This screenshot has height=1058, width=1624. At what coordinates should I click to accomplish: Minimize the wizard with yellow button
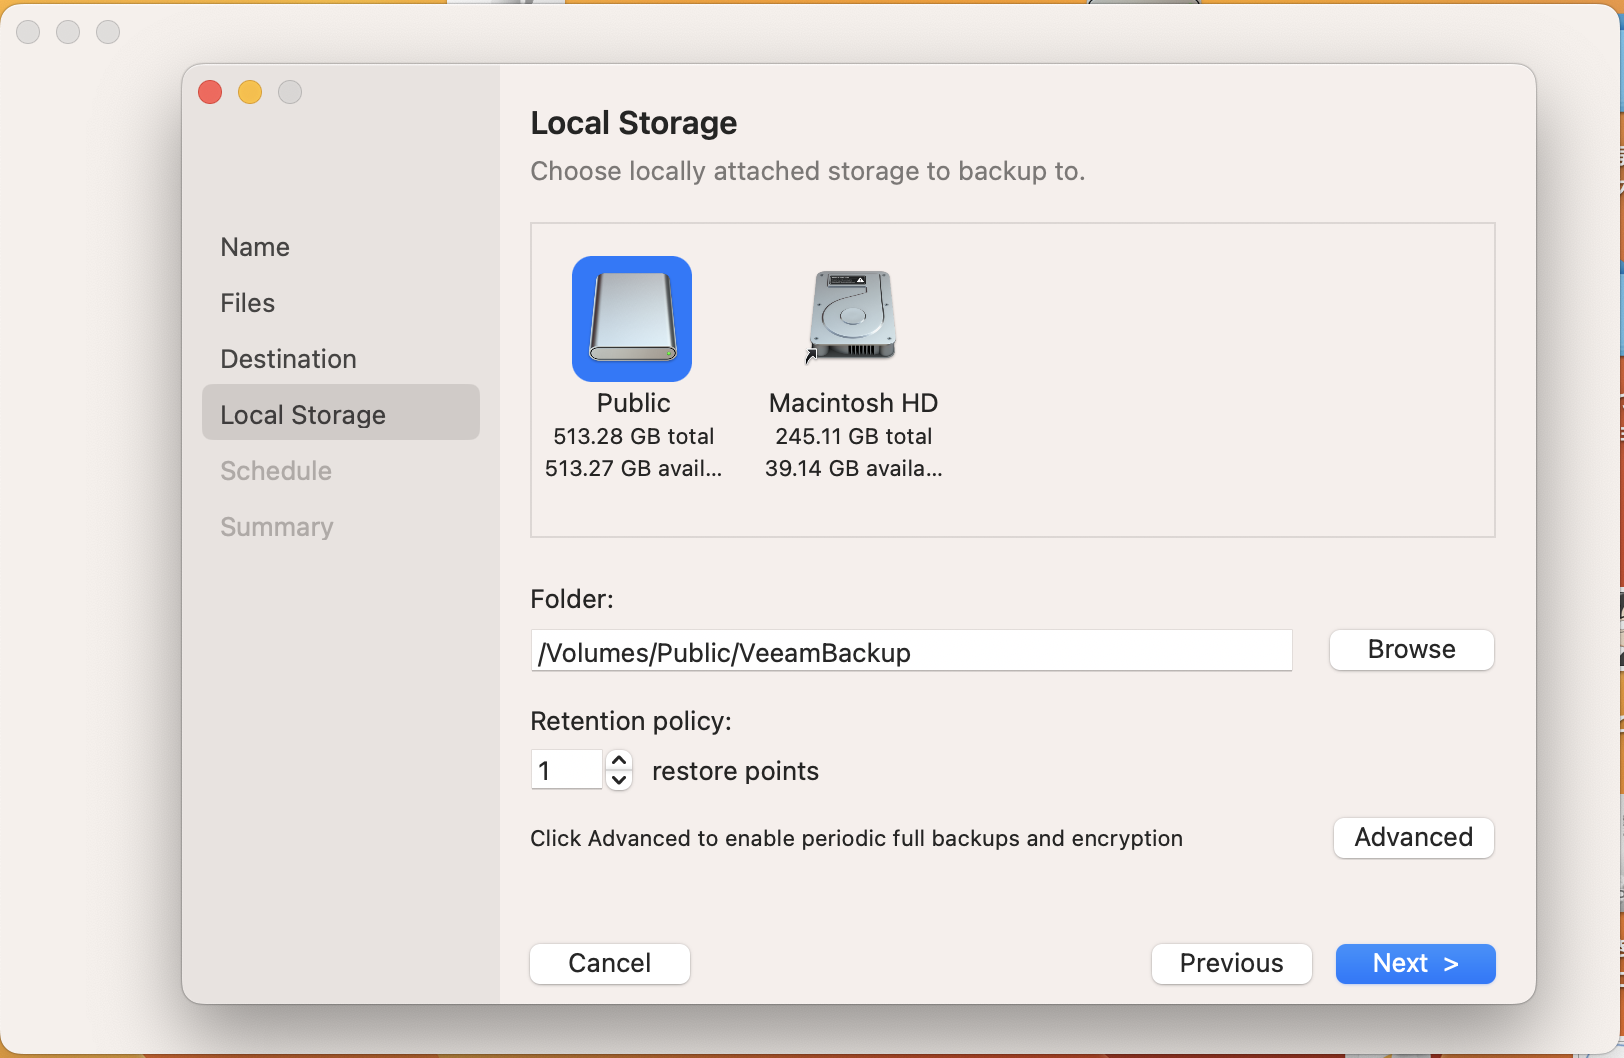point(250,93)
